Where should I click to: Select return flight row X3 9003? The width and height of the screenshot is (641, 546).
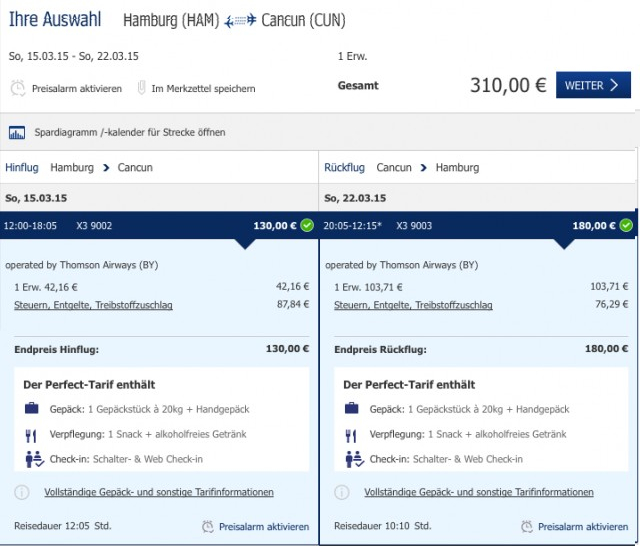[478, 225]
